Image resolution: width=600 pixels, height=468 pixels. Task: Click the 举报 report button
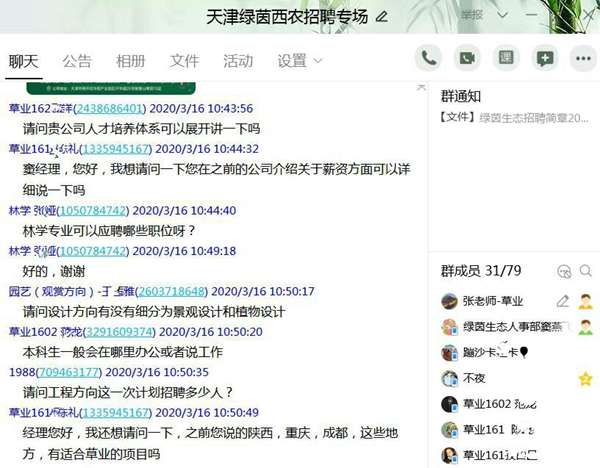click(x=473, y=15)
